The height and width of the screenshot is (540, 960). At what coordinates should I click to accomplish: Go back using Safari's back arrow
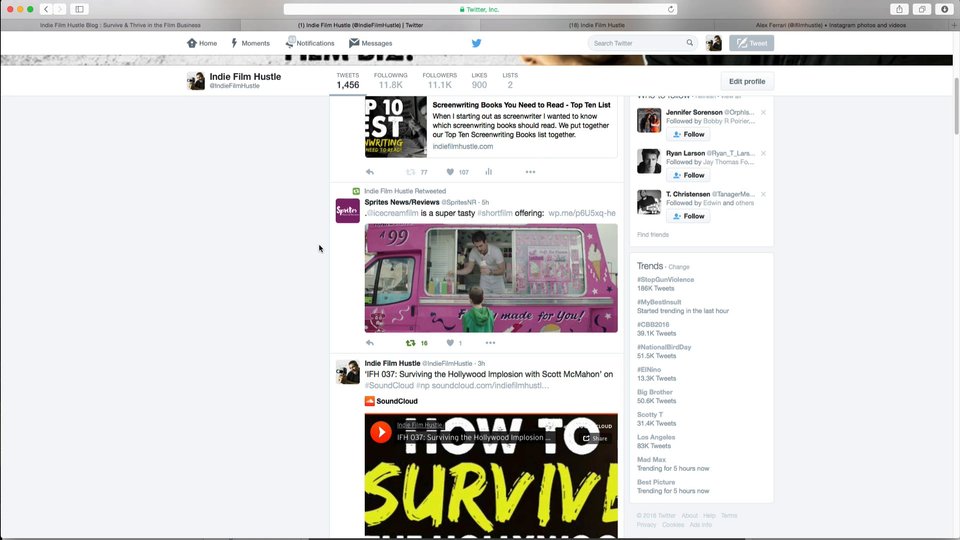click(46, 9)
